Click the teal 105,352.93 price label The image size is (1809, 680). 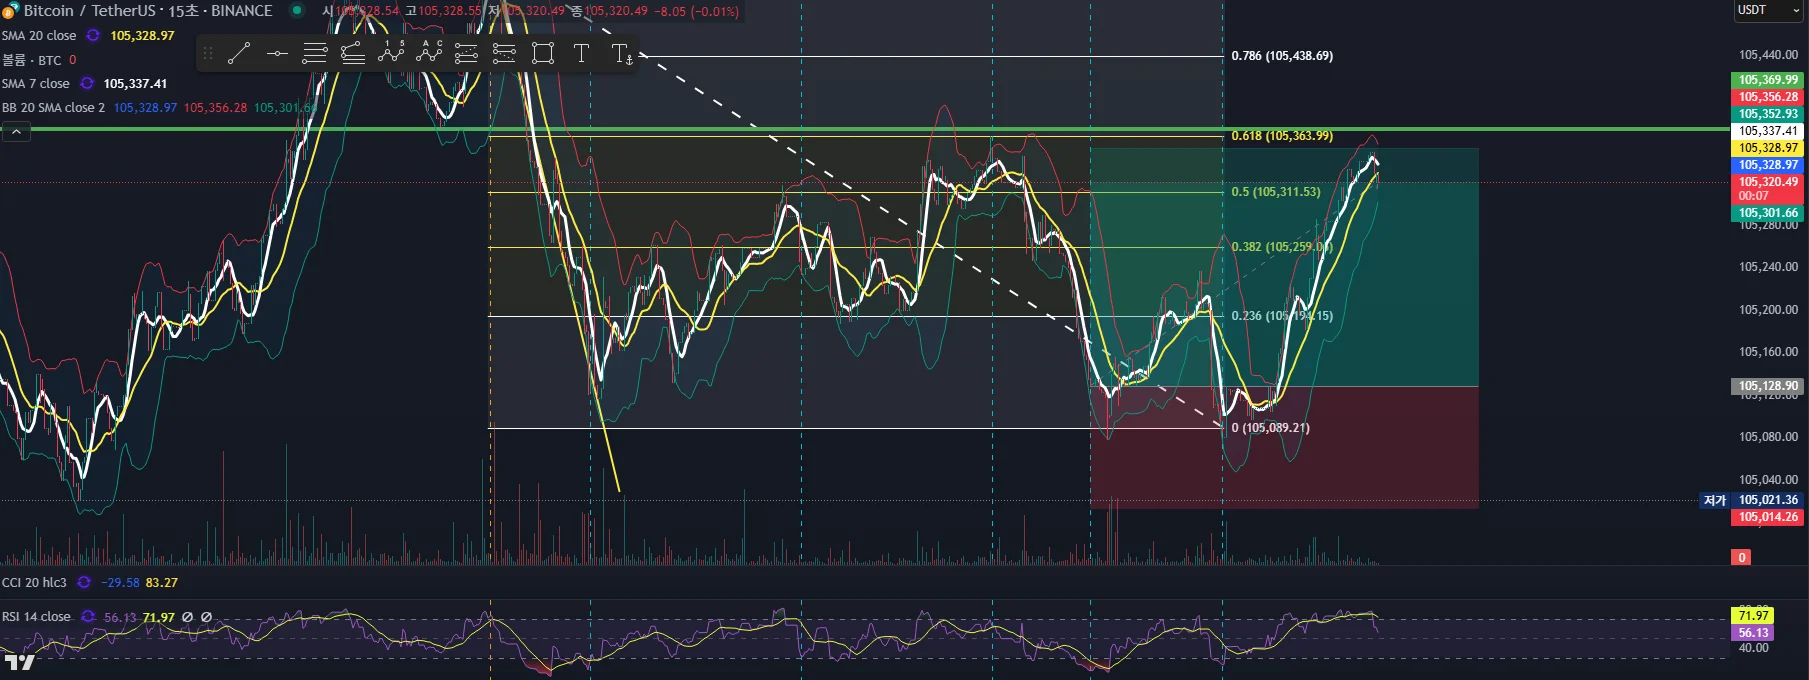[1767, 114]
